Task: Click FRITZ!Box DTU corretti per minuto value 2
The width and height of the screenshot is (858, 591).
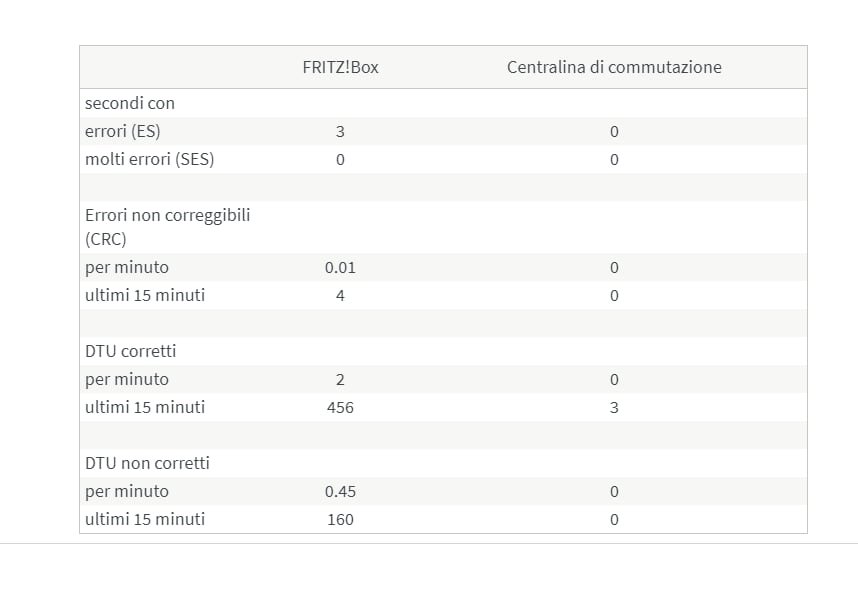Action: [x=340, y=379]
